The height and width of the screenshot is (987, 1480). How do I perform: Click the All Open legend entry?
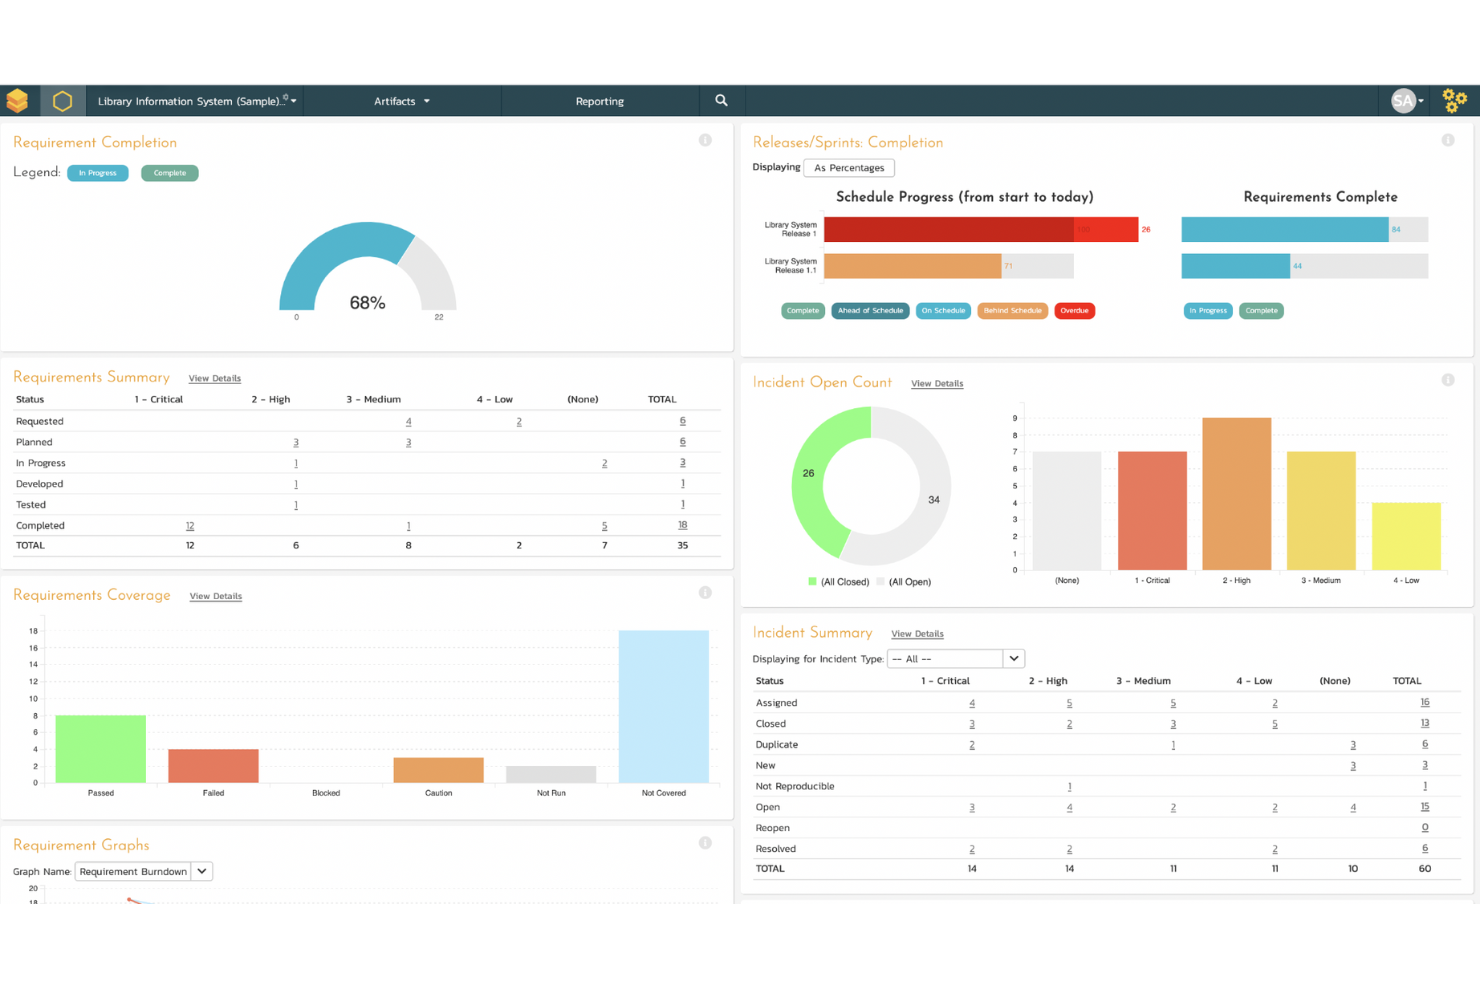click(x=903, y=582)
